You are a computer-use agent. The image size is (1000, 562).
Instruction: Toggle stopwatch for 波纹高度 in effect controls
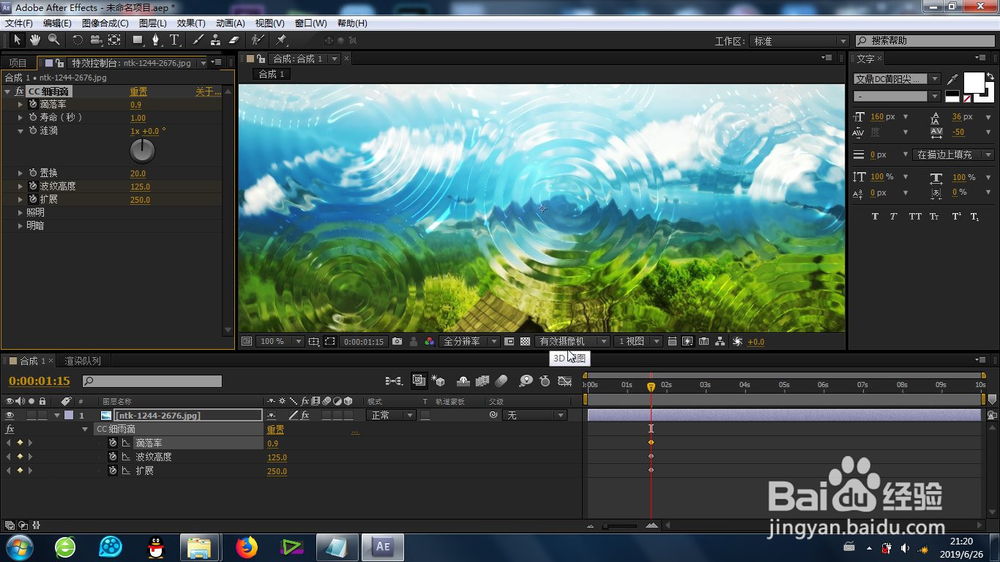[x=33, y=186]
